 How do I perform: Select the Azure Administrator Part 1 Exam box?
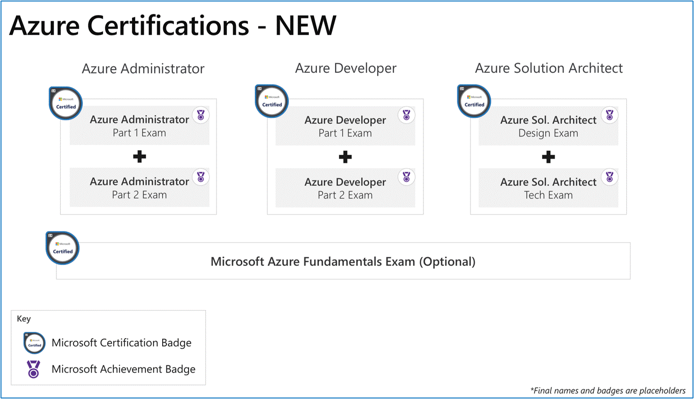click(x=139, y=126)
